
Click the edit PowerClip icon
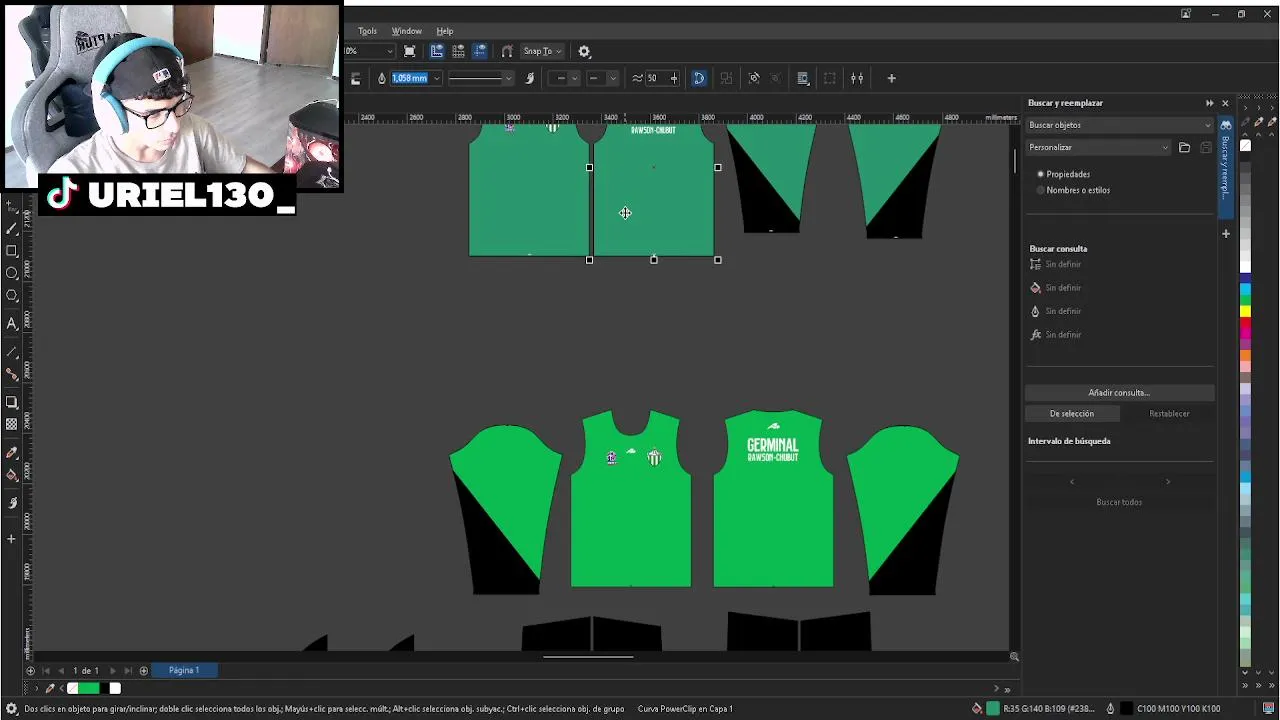pyautogui.click(x=754, y=78)
